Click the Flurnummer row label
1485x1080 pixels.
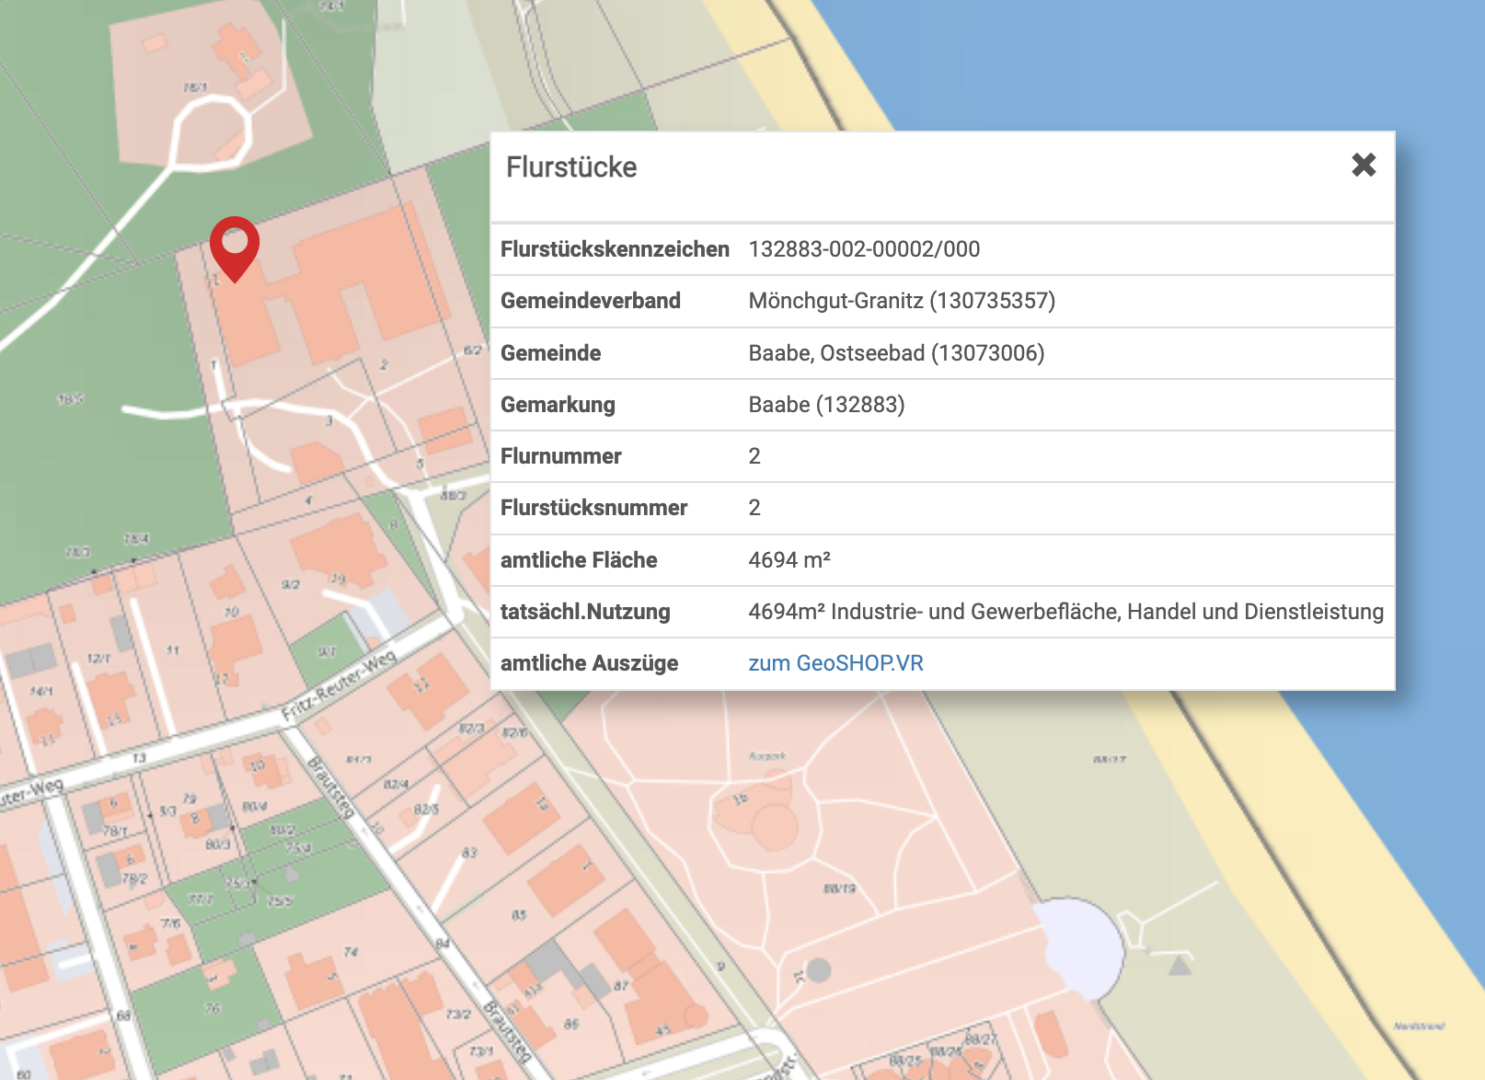pyautogui.click(x=561, y=456)
